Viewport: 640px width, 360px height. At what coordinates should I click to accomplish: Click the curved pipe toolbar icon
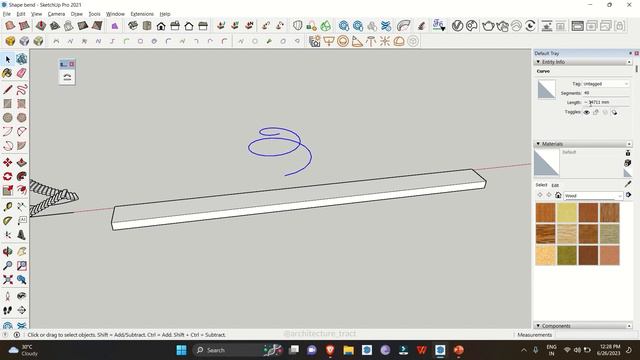point(404,26)
